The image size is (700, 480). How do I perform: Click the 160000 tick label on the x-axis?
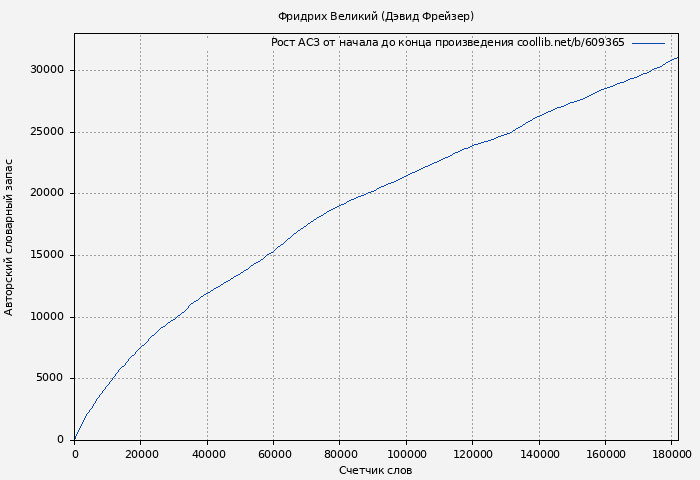[605, 454]
